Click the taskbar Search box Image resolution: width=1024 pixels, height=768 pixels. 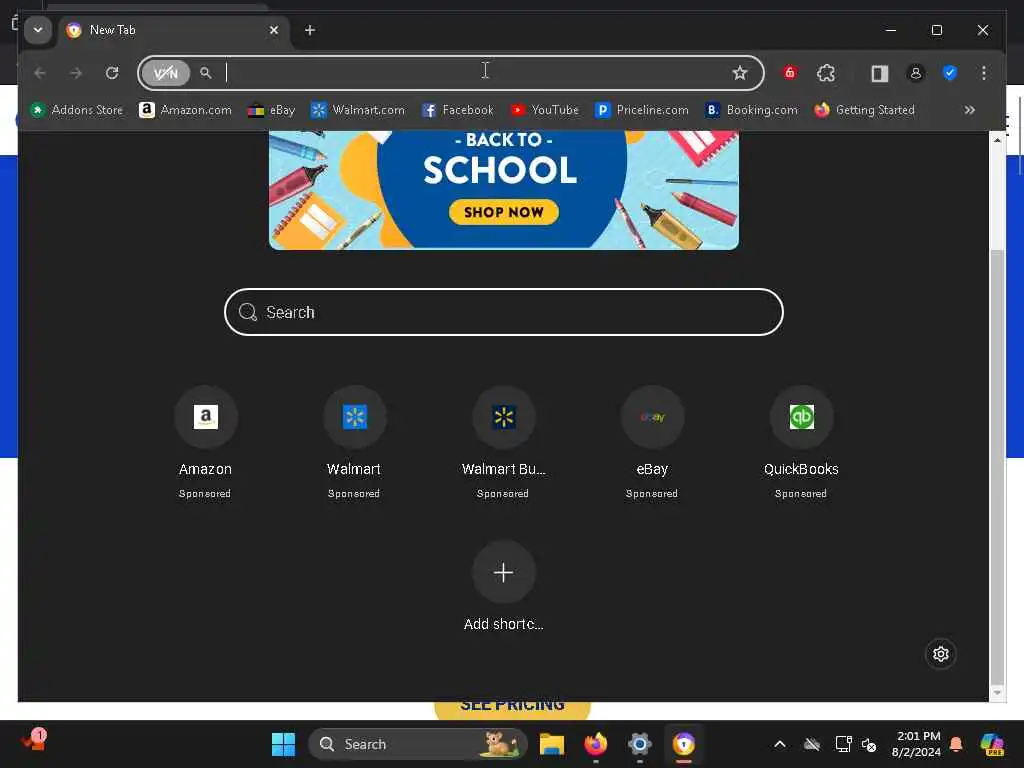418,744
